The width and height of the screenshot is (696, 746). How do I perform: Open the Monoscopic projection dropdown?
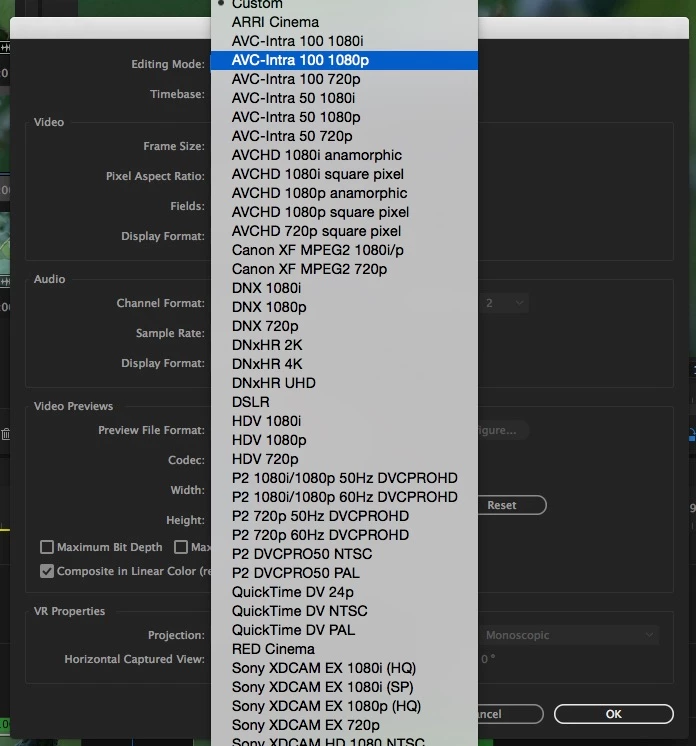point(569,635)
